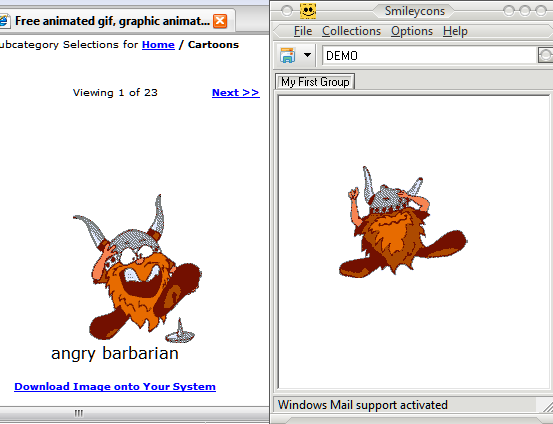Select the My First Group tab

(315, 82)
